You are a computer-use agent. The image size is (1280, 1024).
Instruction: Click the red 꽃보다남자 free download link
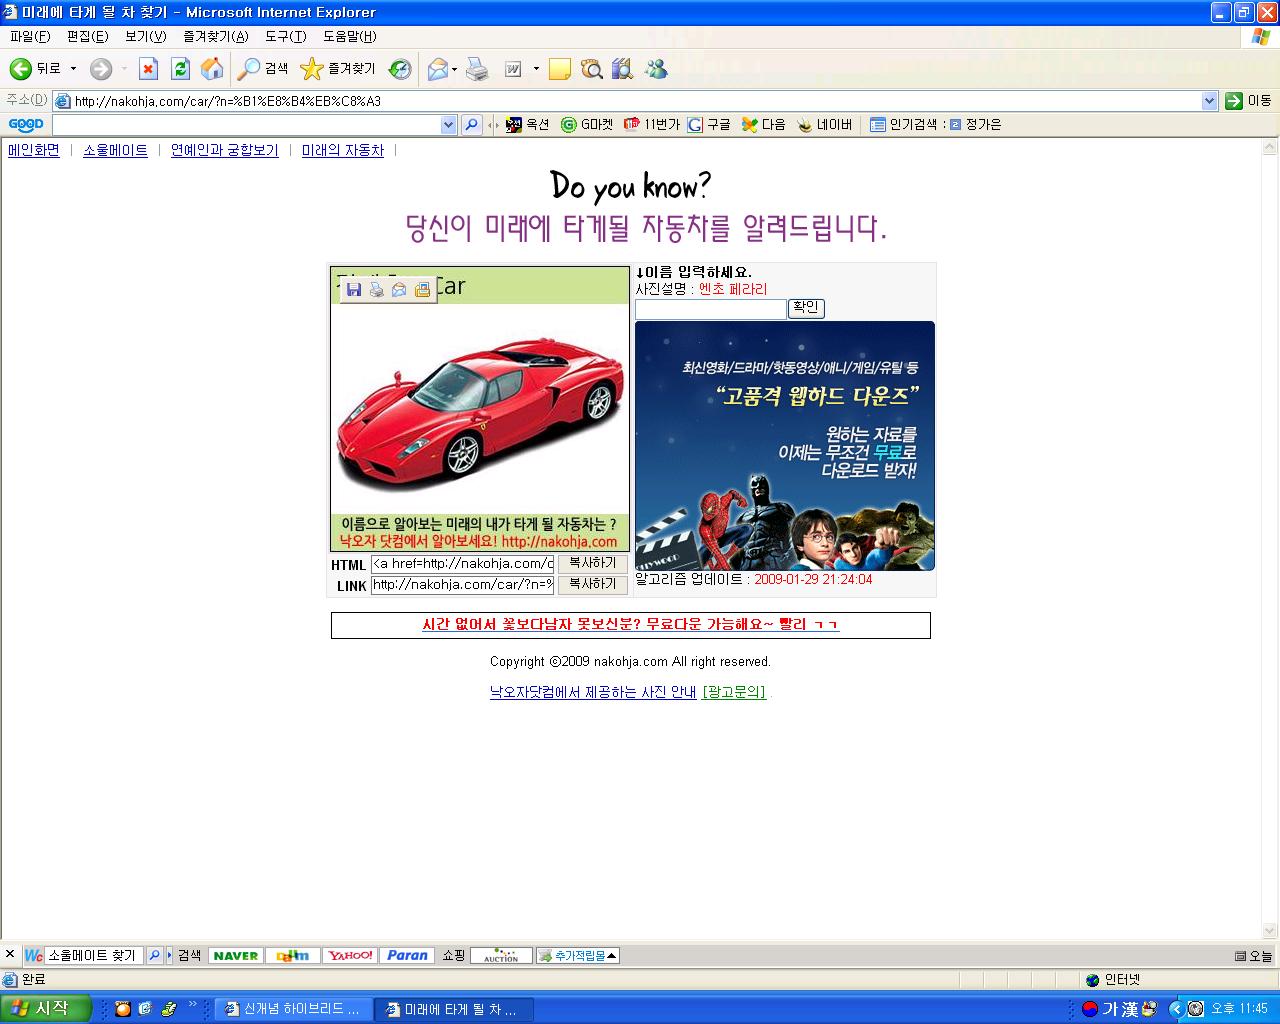click(x=630, y=625)
